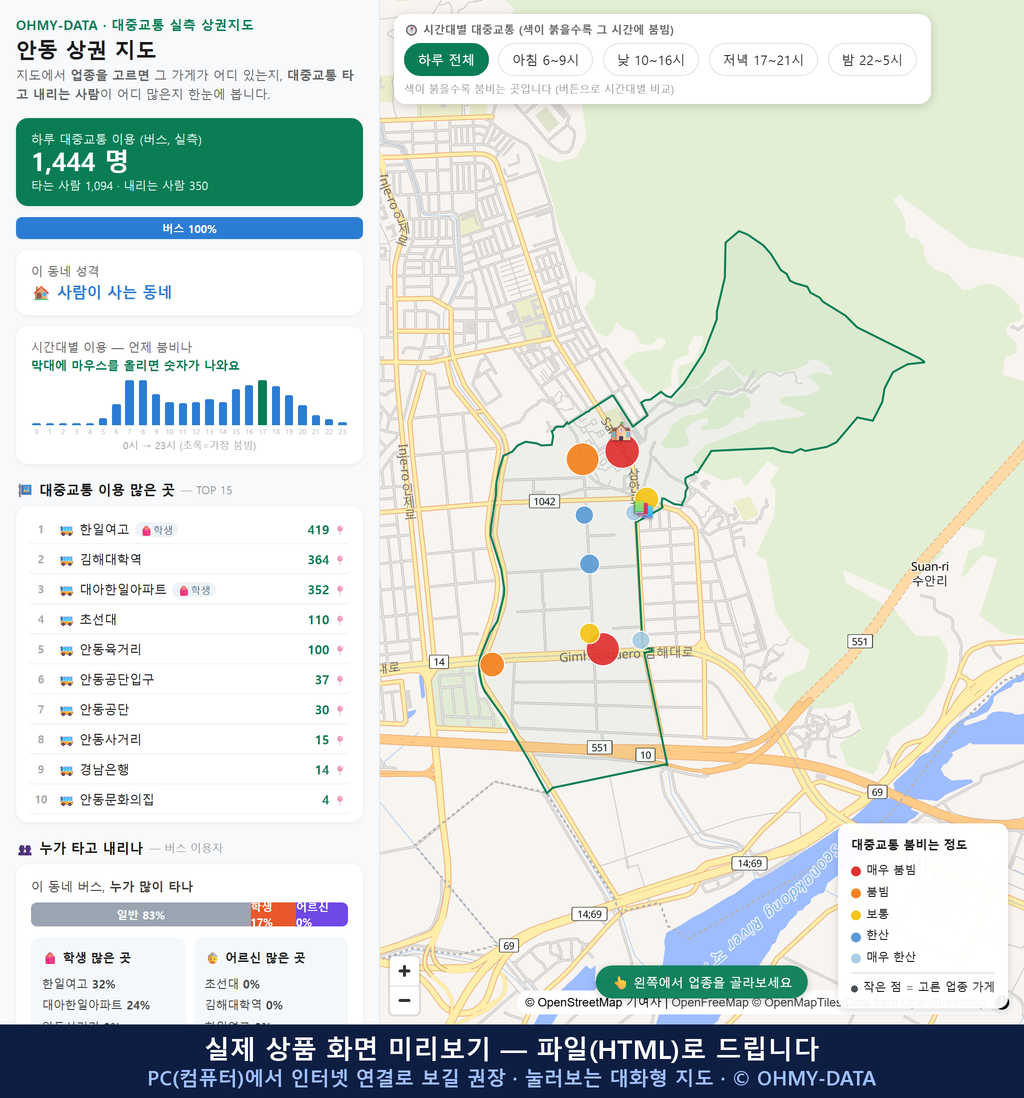Click the large orange marker beside the house icon
The height and width of the screenshot is (1098, 1024).
(582, 459)
